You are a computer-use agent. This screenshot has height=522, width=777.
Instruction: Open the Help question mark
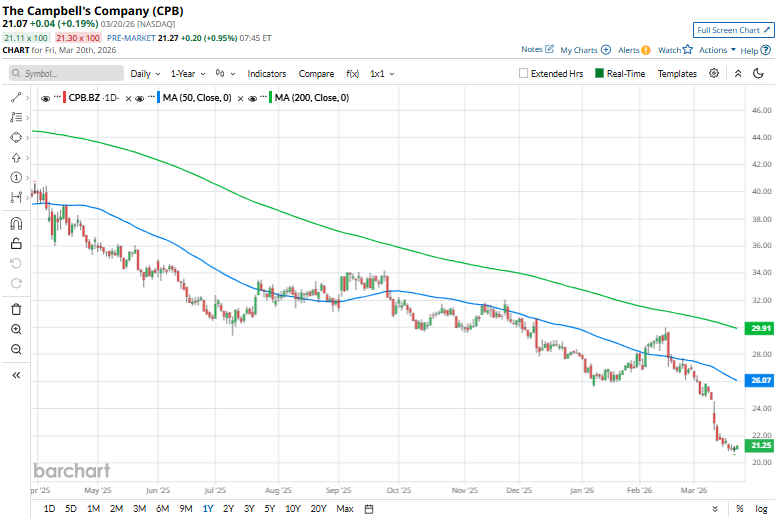[x=766, y=50]
